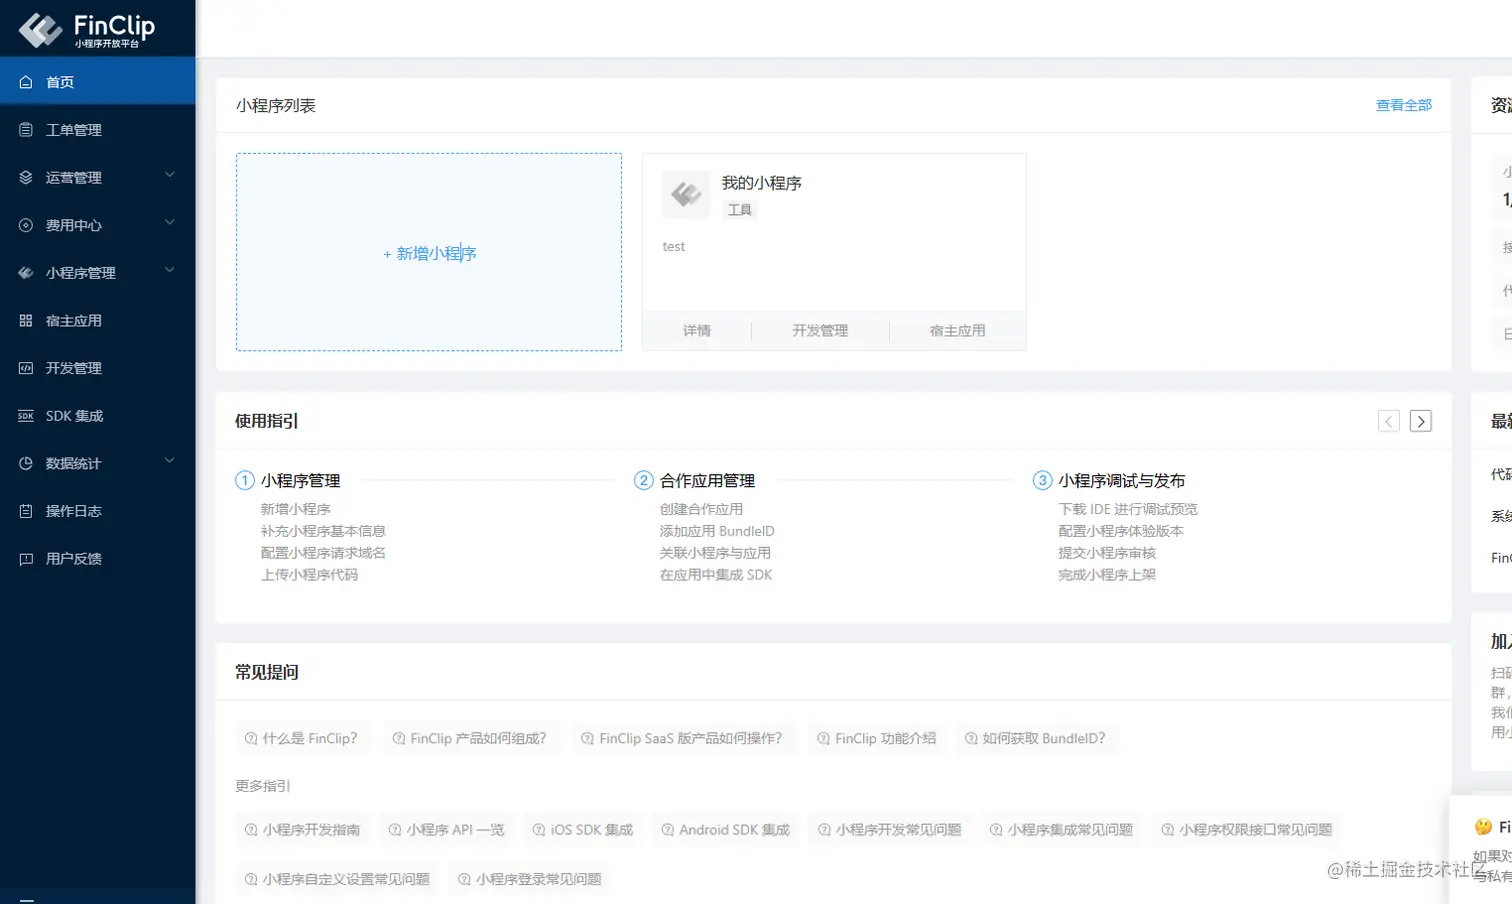This screenshot has width=1512, height=904.
Task: Open the 小程序开发常见问题 guide
Action: [x=889, y=830]
